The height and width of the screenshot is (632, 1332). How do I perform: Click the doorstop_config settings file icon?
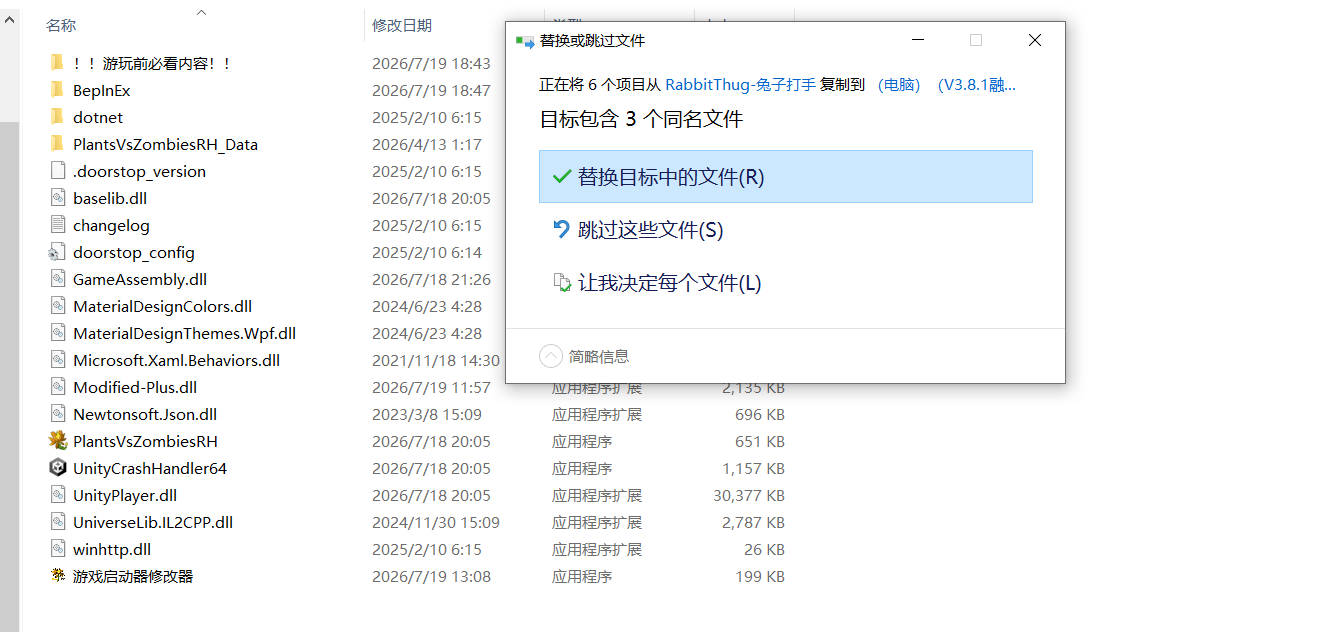pos(57,252)
